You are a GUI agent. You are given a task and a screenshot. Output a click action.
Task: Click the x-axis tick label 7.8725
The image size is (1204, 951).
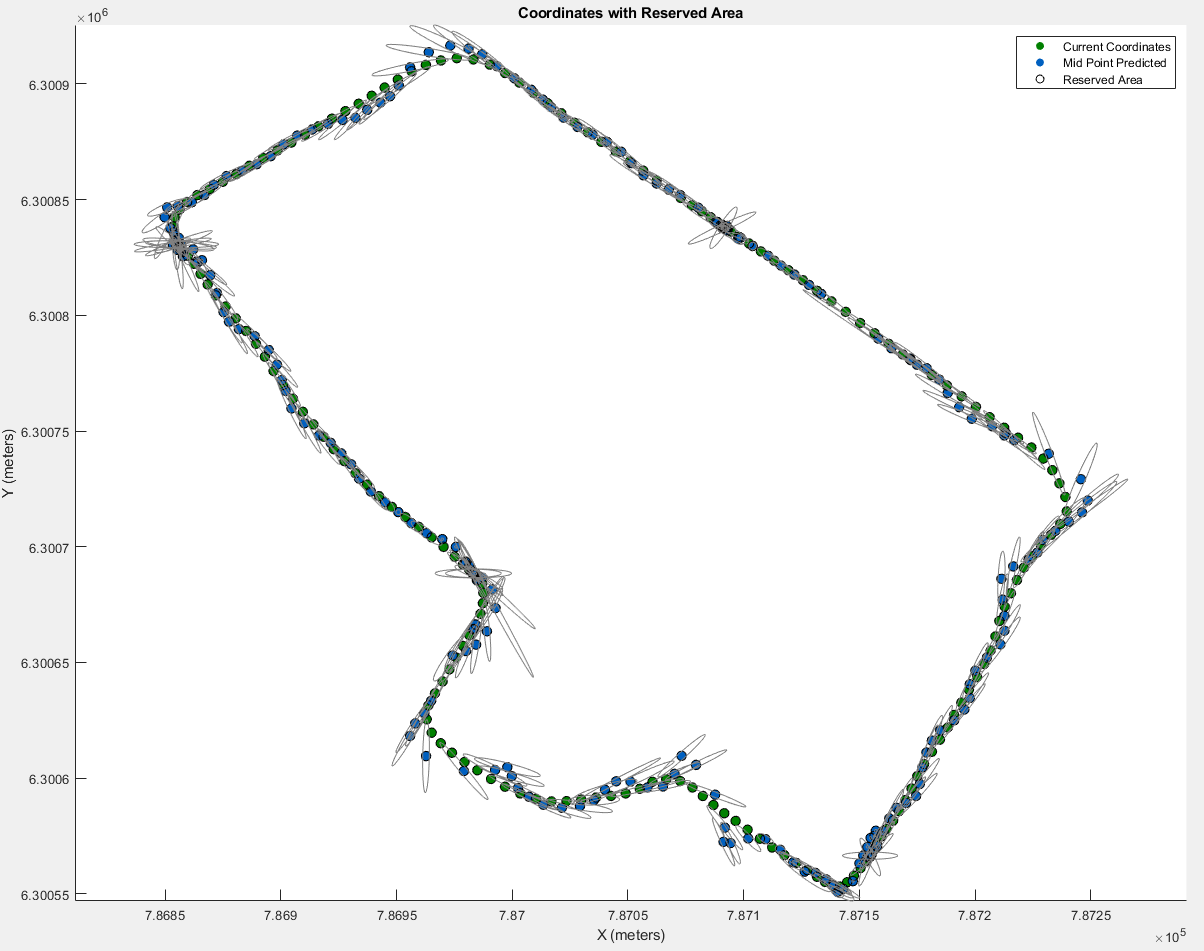pos(1090,913)
